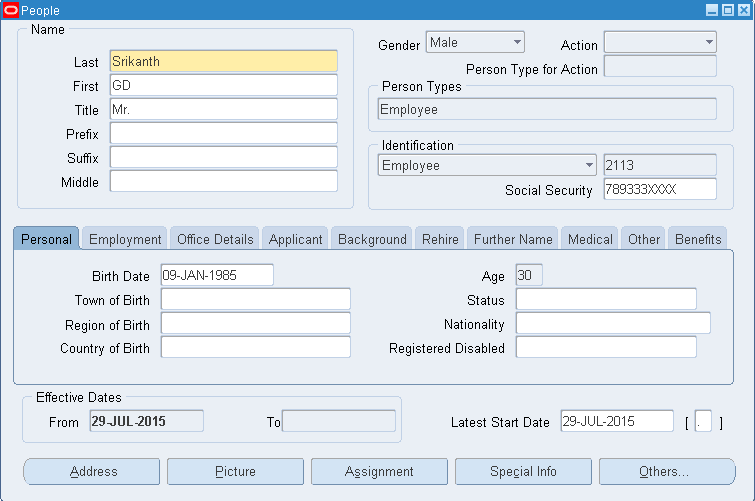Open the Others... button
The image size is (755, 501).
667,471
